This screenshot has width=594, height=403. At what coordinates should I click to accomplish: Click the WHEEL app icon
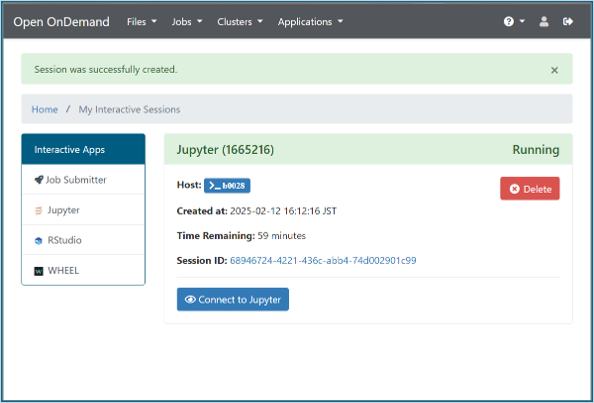pyautogui.click(x=39, y=271)
